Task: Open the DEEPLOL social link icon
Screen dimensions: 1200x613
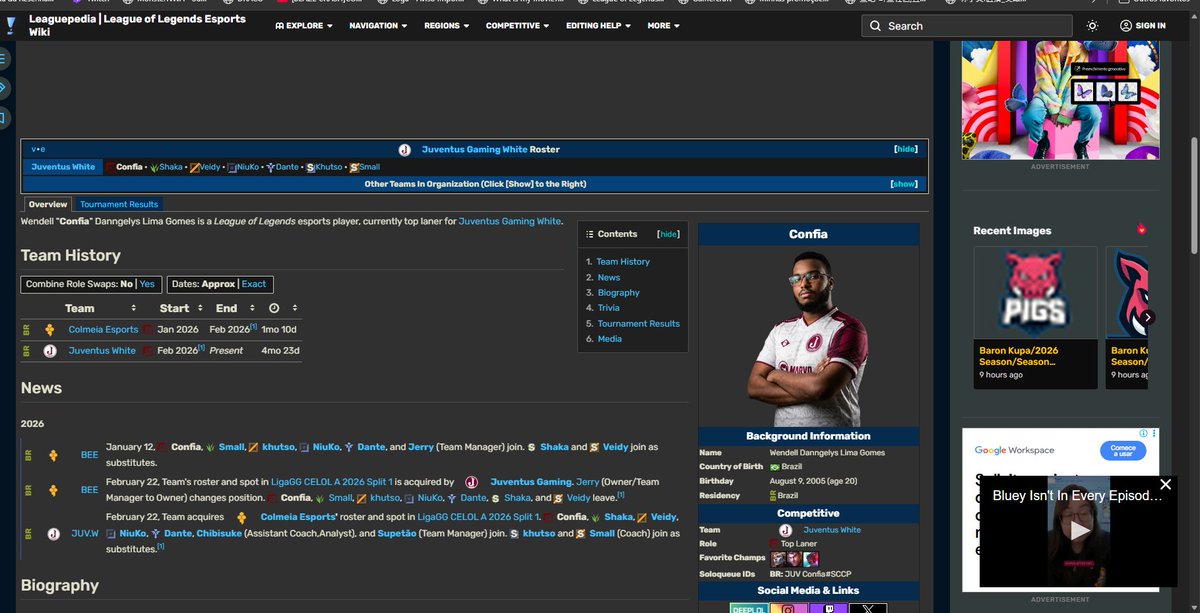Action: 749,608
